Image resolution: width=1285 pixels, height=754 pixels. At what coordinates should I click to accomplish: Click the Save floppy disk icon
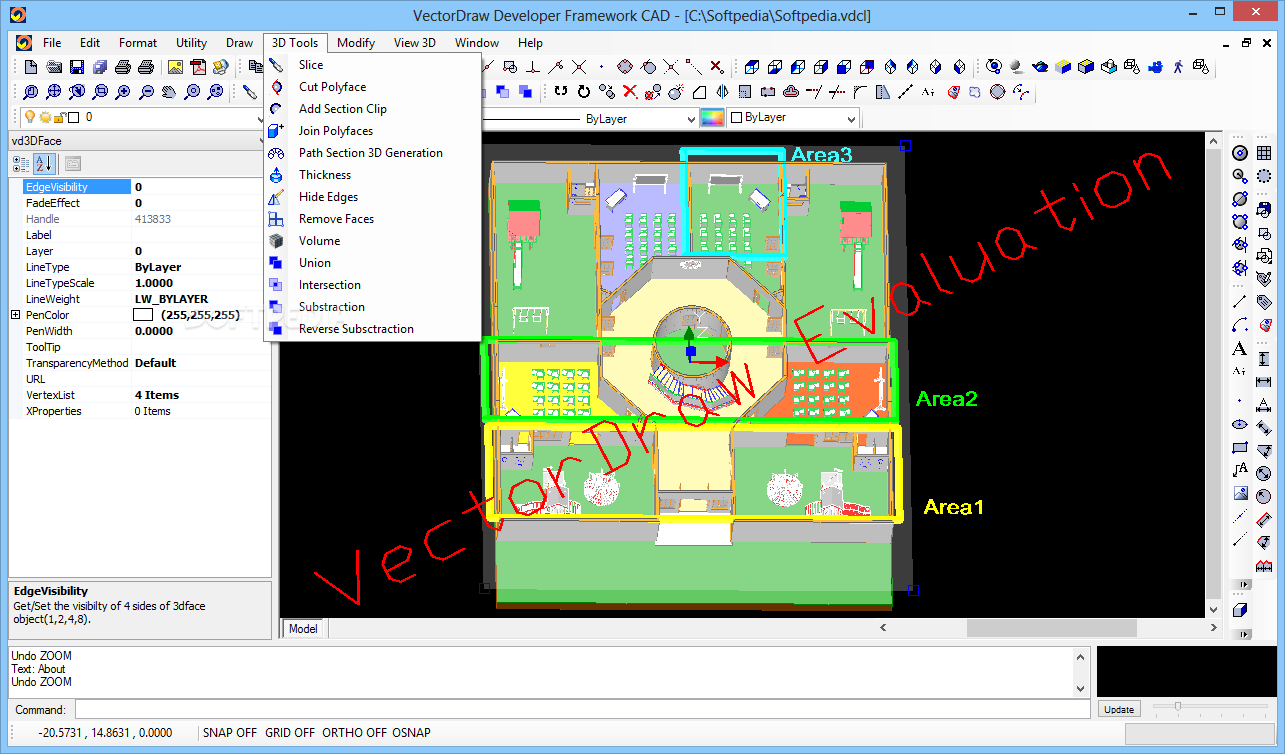[x=76, y=67]
